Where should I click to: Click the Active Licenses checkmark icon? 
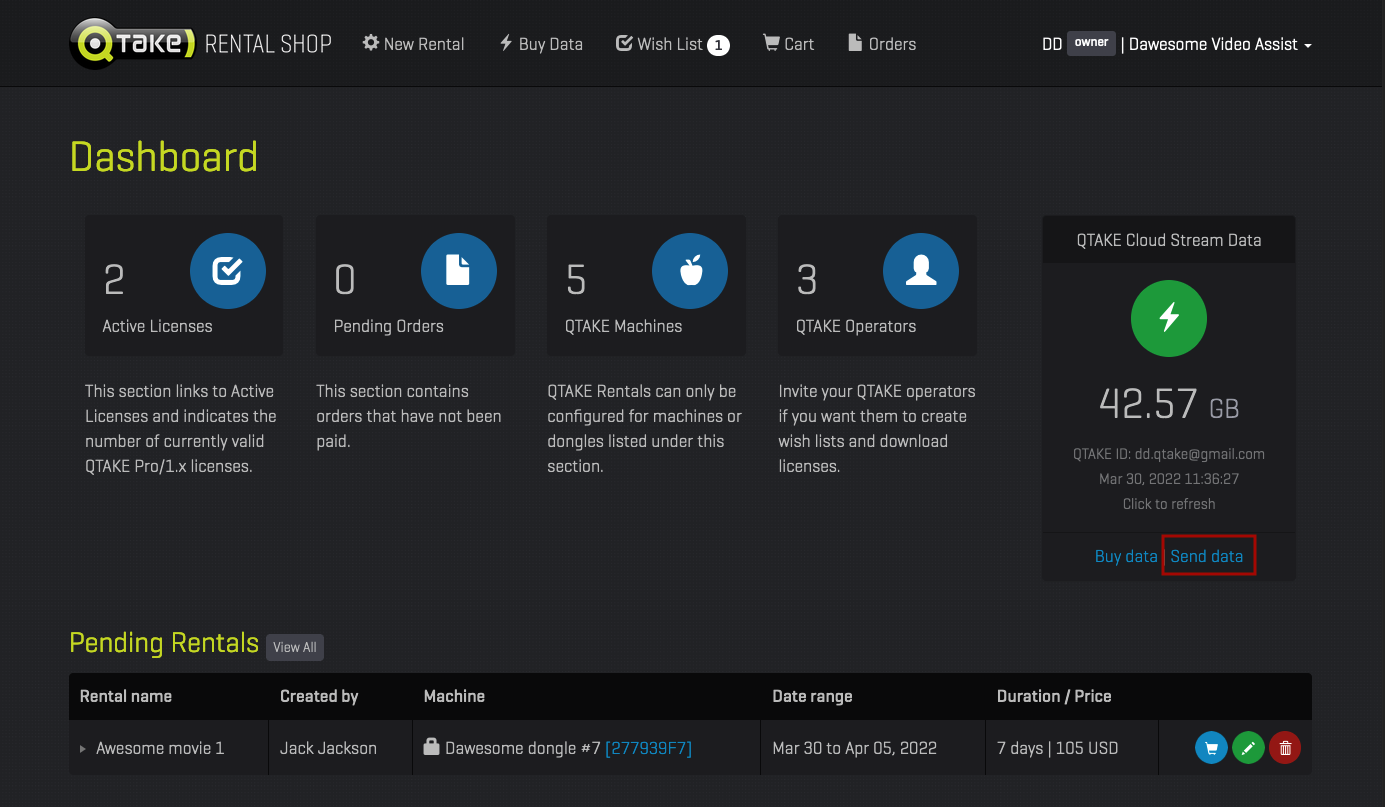pos(228,270)
